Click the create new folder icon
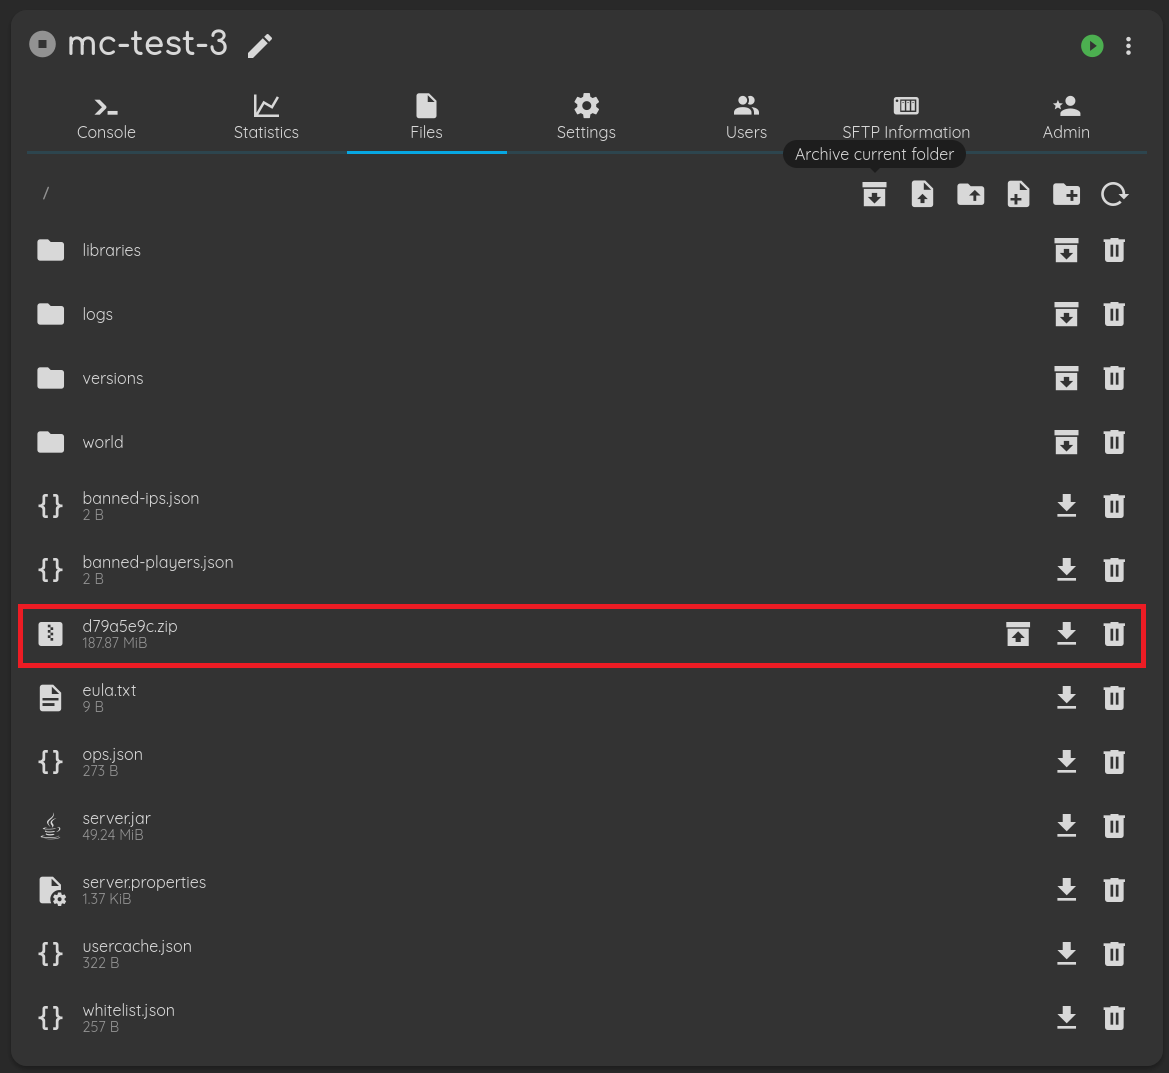1169x1073 pixels. [1066, 194]
